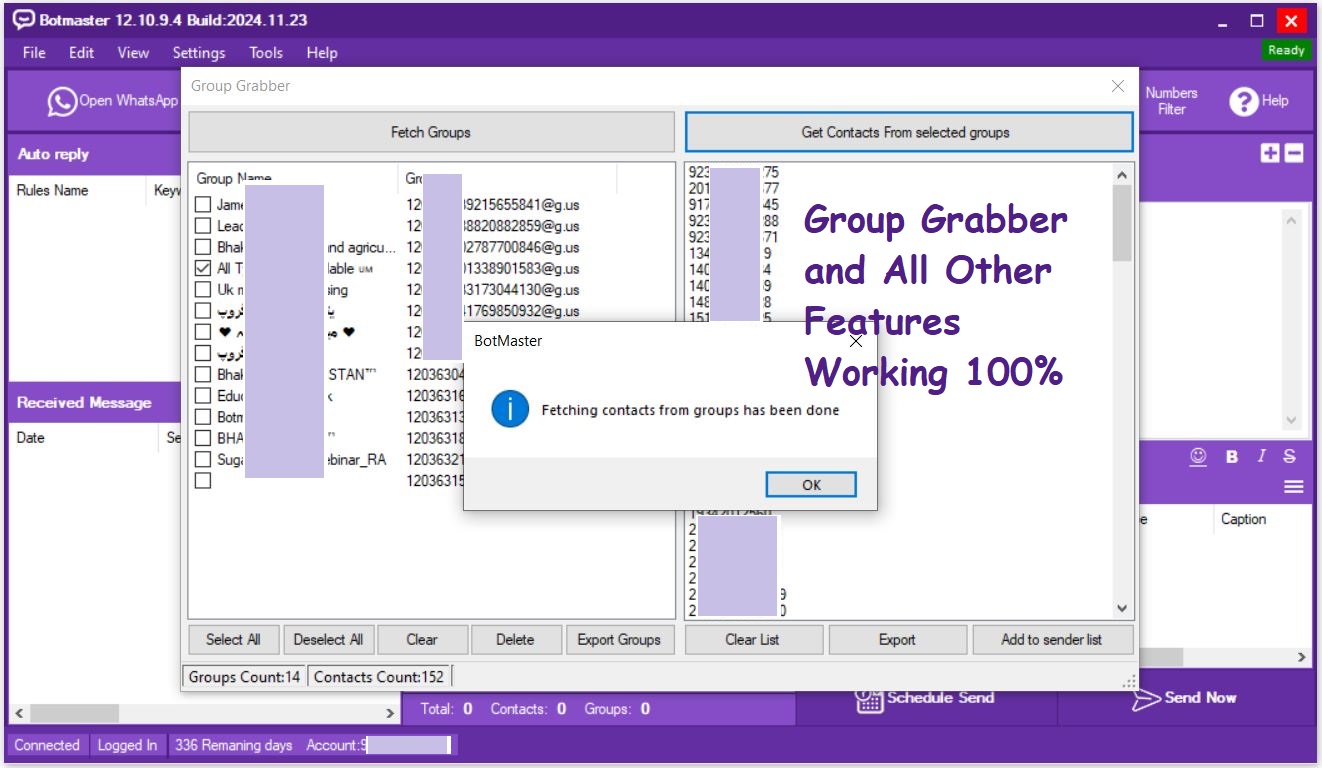The width and height of the screenshot is (1322, 768).
Task: Close the Group Grabber dialog
Action: pos(1118,86)
